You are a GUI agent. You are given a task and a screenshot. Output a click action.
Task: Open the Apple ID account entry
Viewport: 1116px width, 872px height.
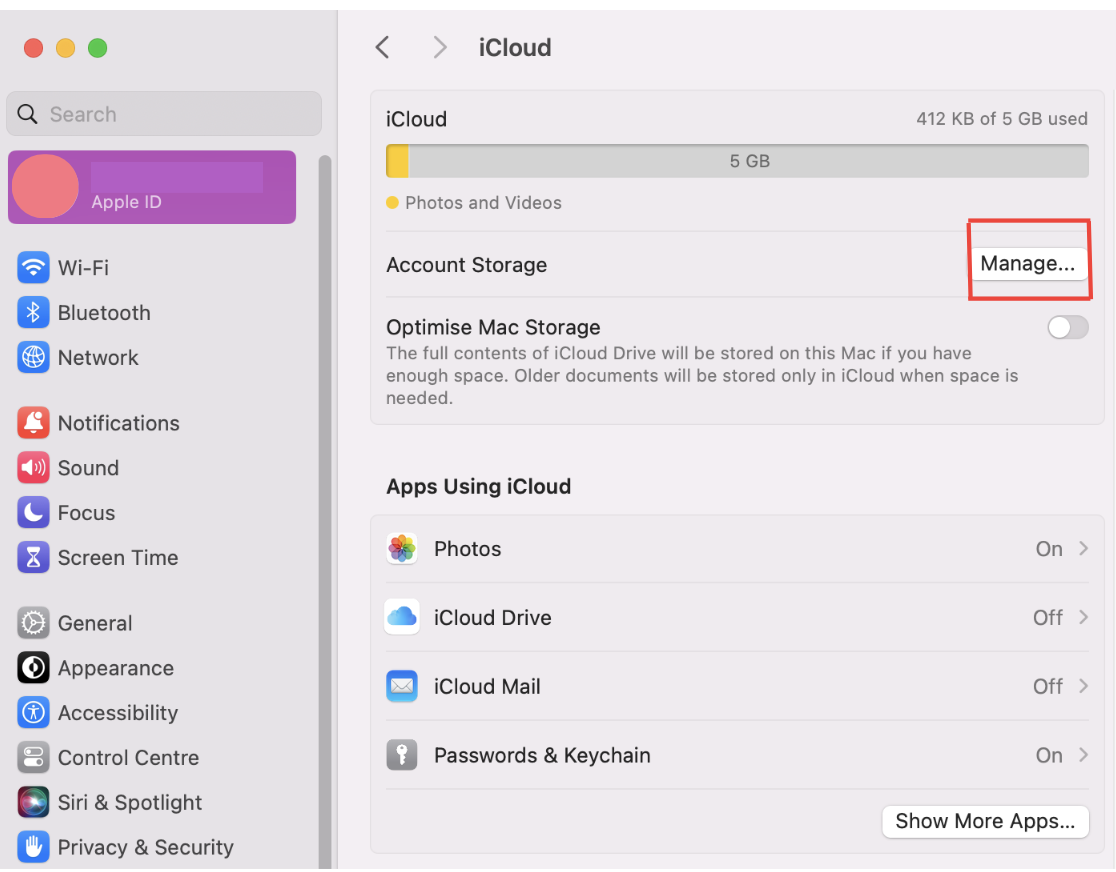[152, 187]
